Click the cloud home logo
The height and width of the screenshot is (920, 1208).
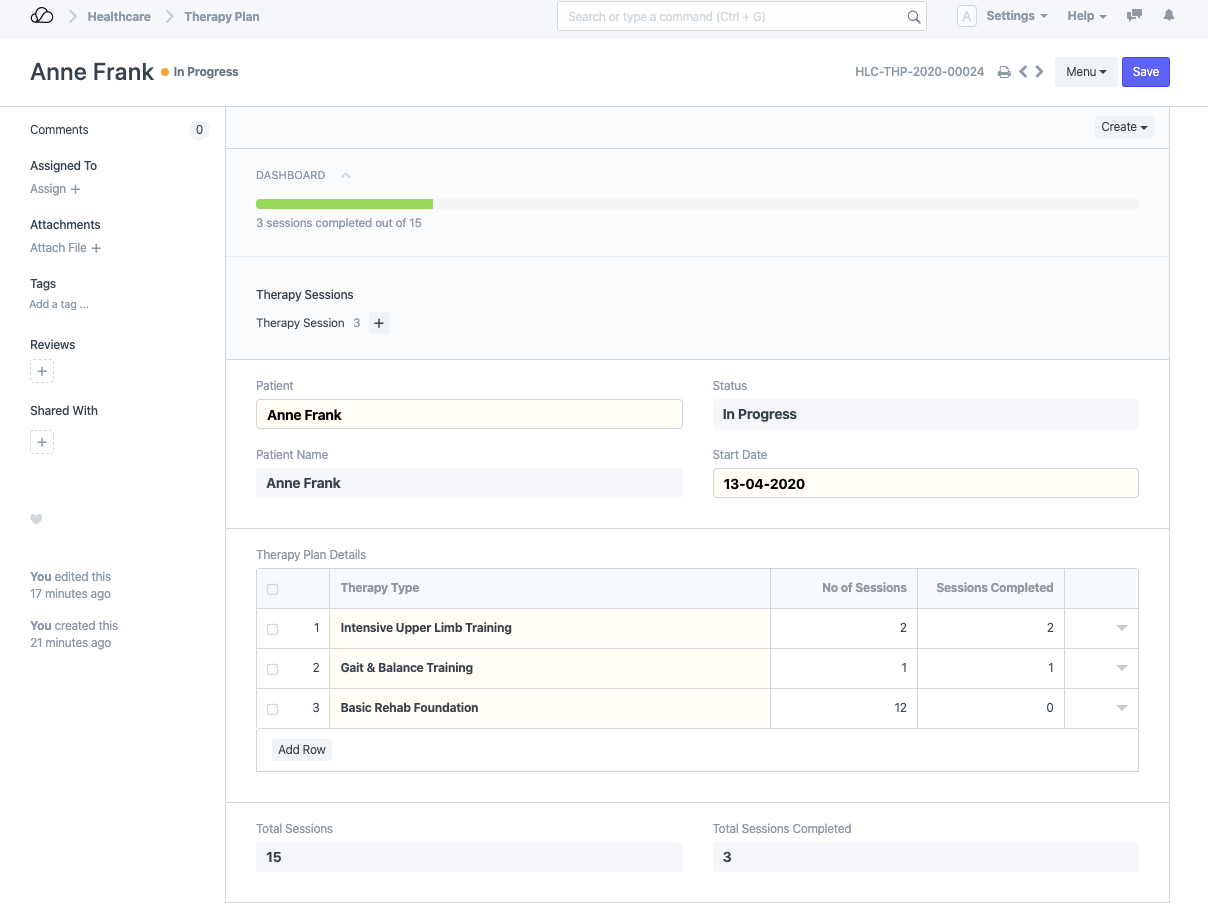pos(42,16)
